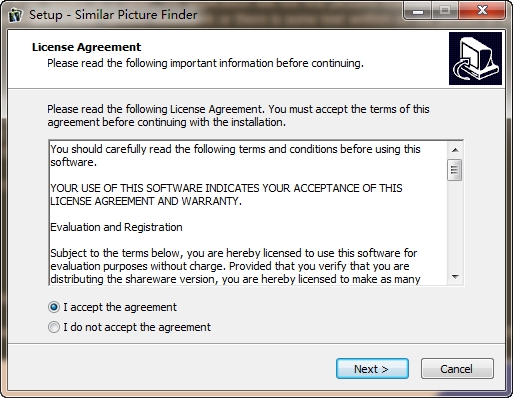Click the disabled maximize button
The width and height of the screenshot is (513, 398).
[x=445, y=11]
